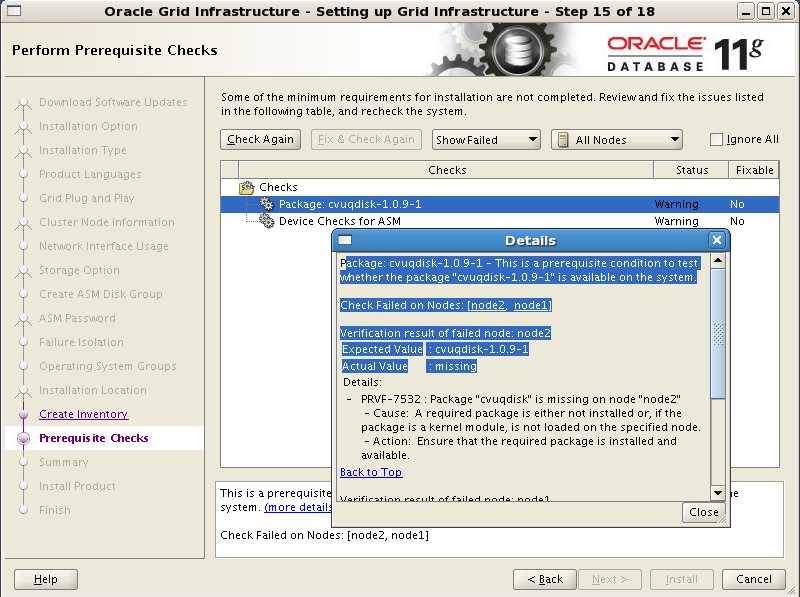Maximize the Oracle Grid Infrastructure window
The image size is (800, 597).
(x=766, y=11)
